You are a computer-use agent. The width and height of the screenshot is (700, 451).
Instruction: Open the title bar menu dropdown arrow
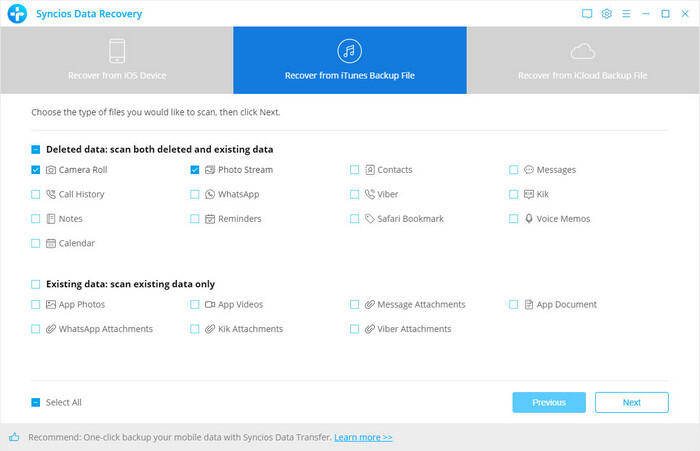[x=624, y=14]
